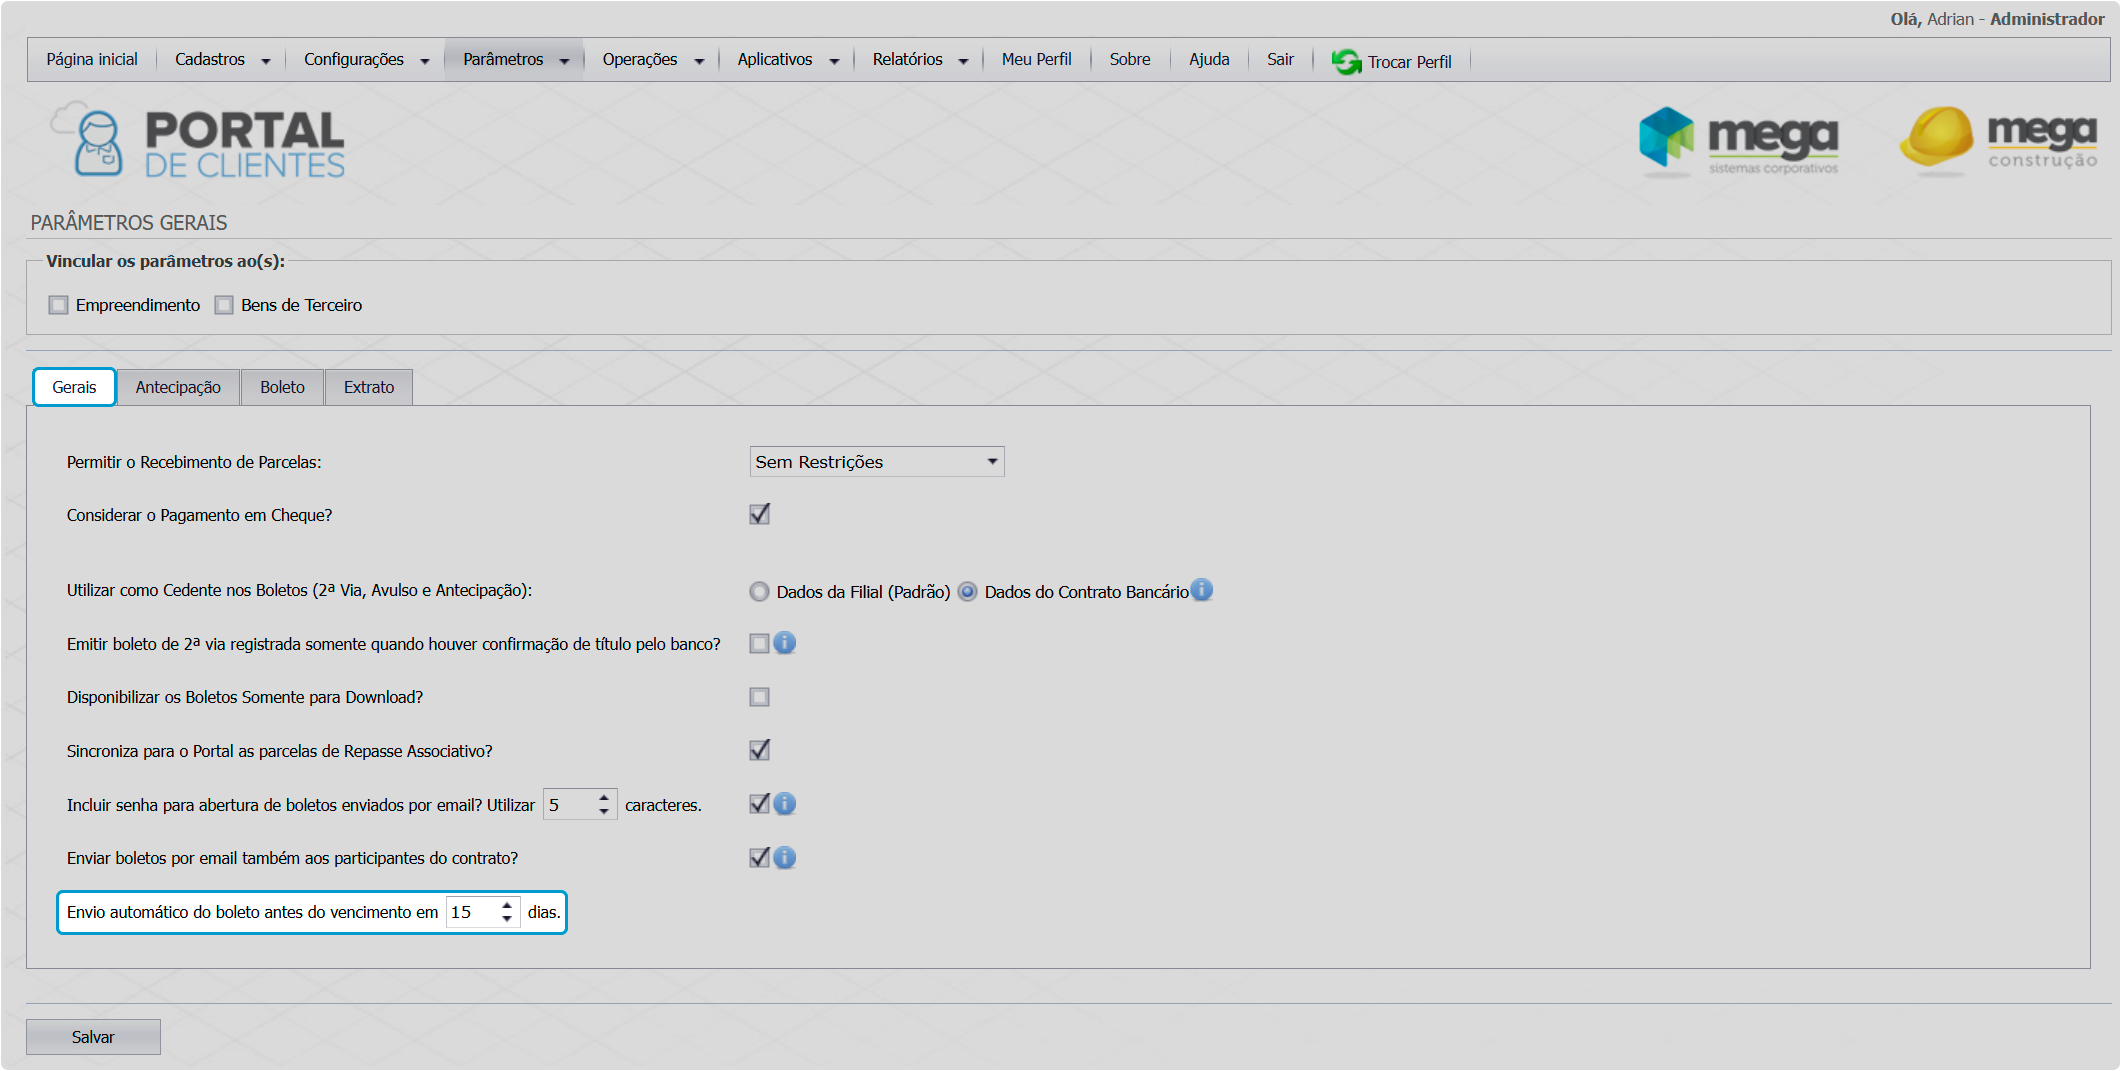
Task: Select Dados do Contrato Bancário radio
Action: (968, 592)
